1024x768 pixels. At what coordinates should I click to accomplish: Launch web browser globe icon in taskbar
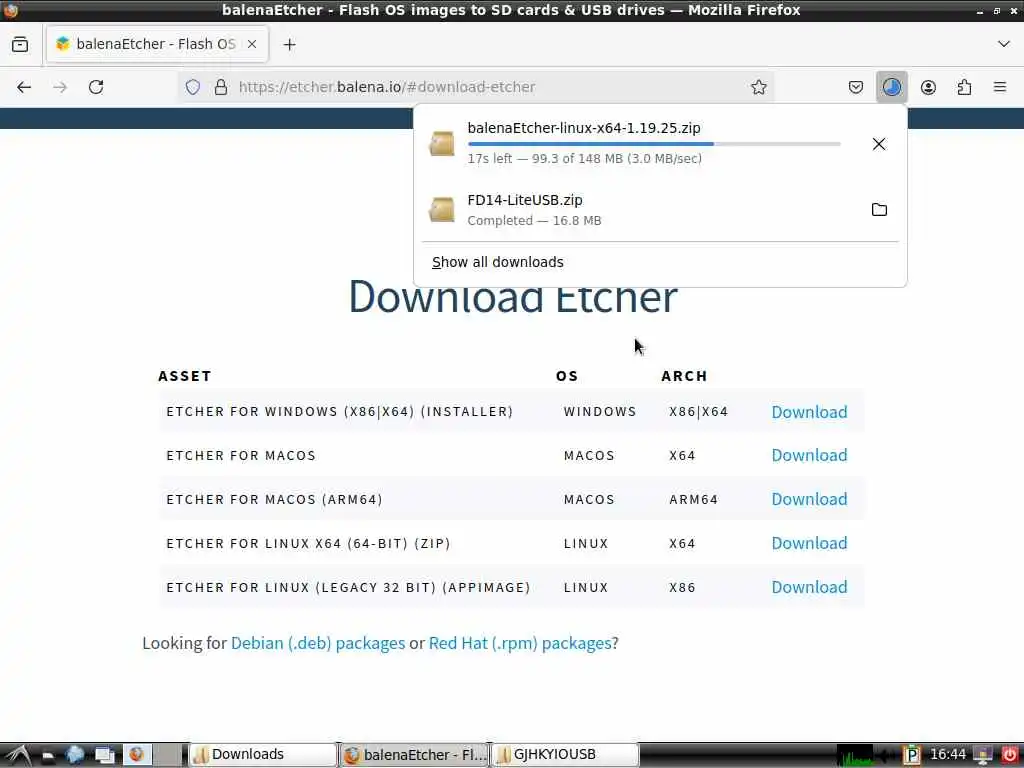click(75, 755)
